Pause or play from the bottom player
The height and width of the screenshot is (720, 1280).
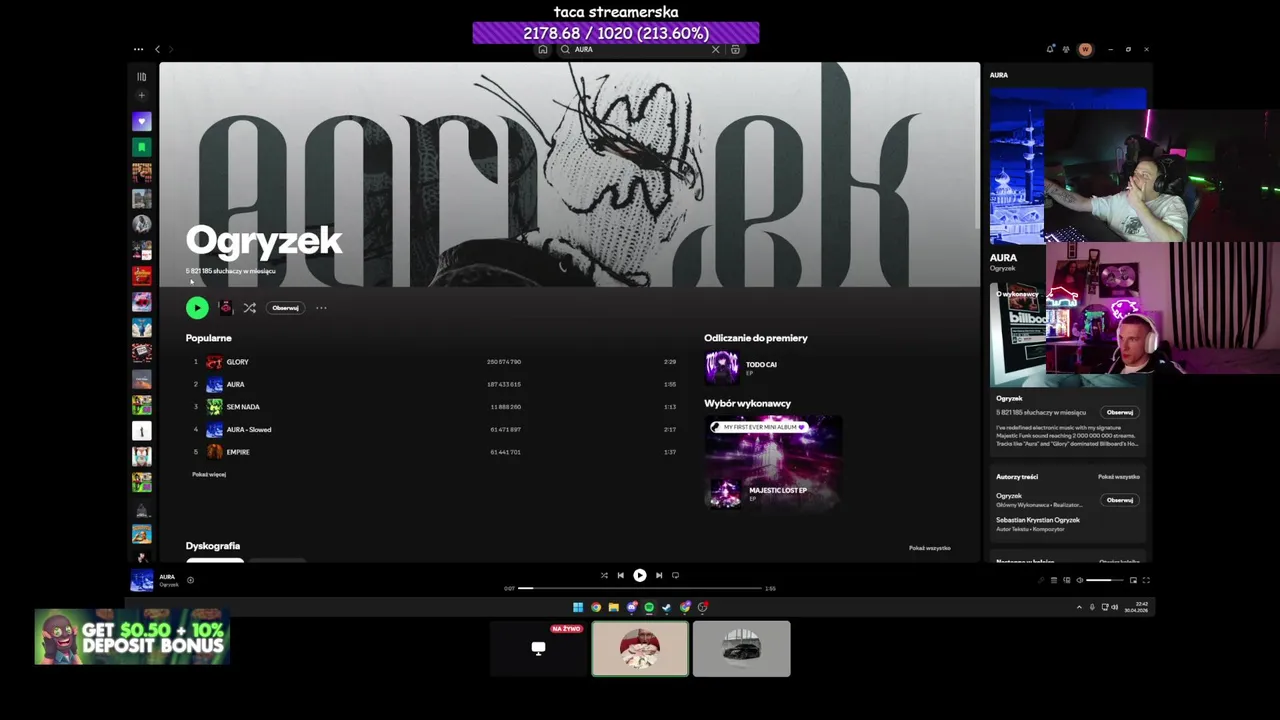[x=640, y=575]
